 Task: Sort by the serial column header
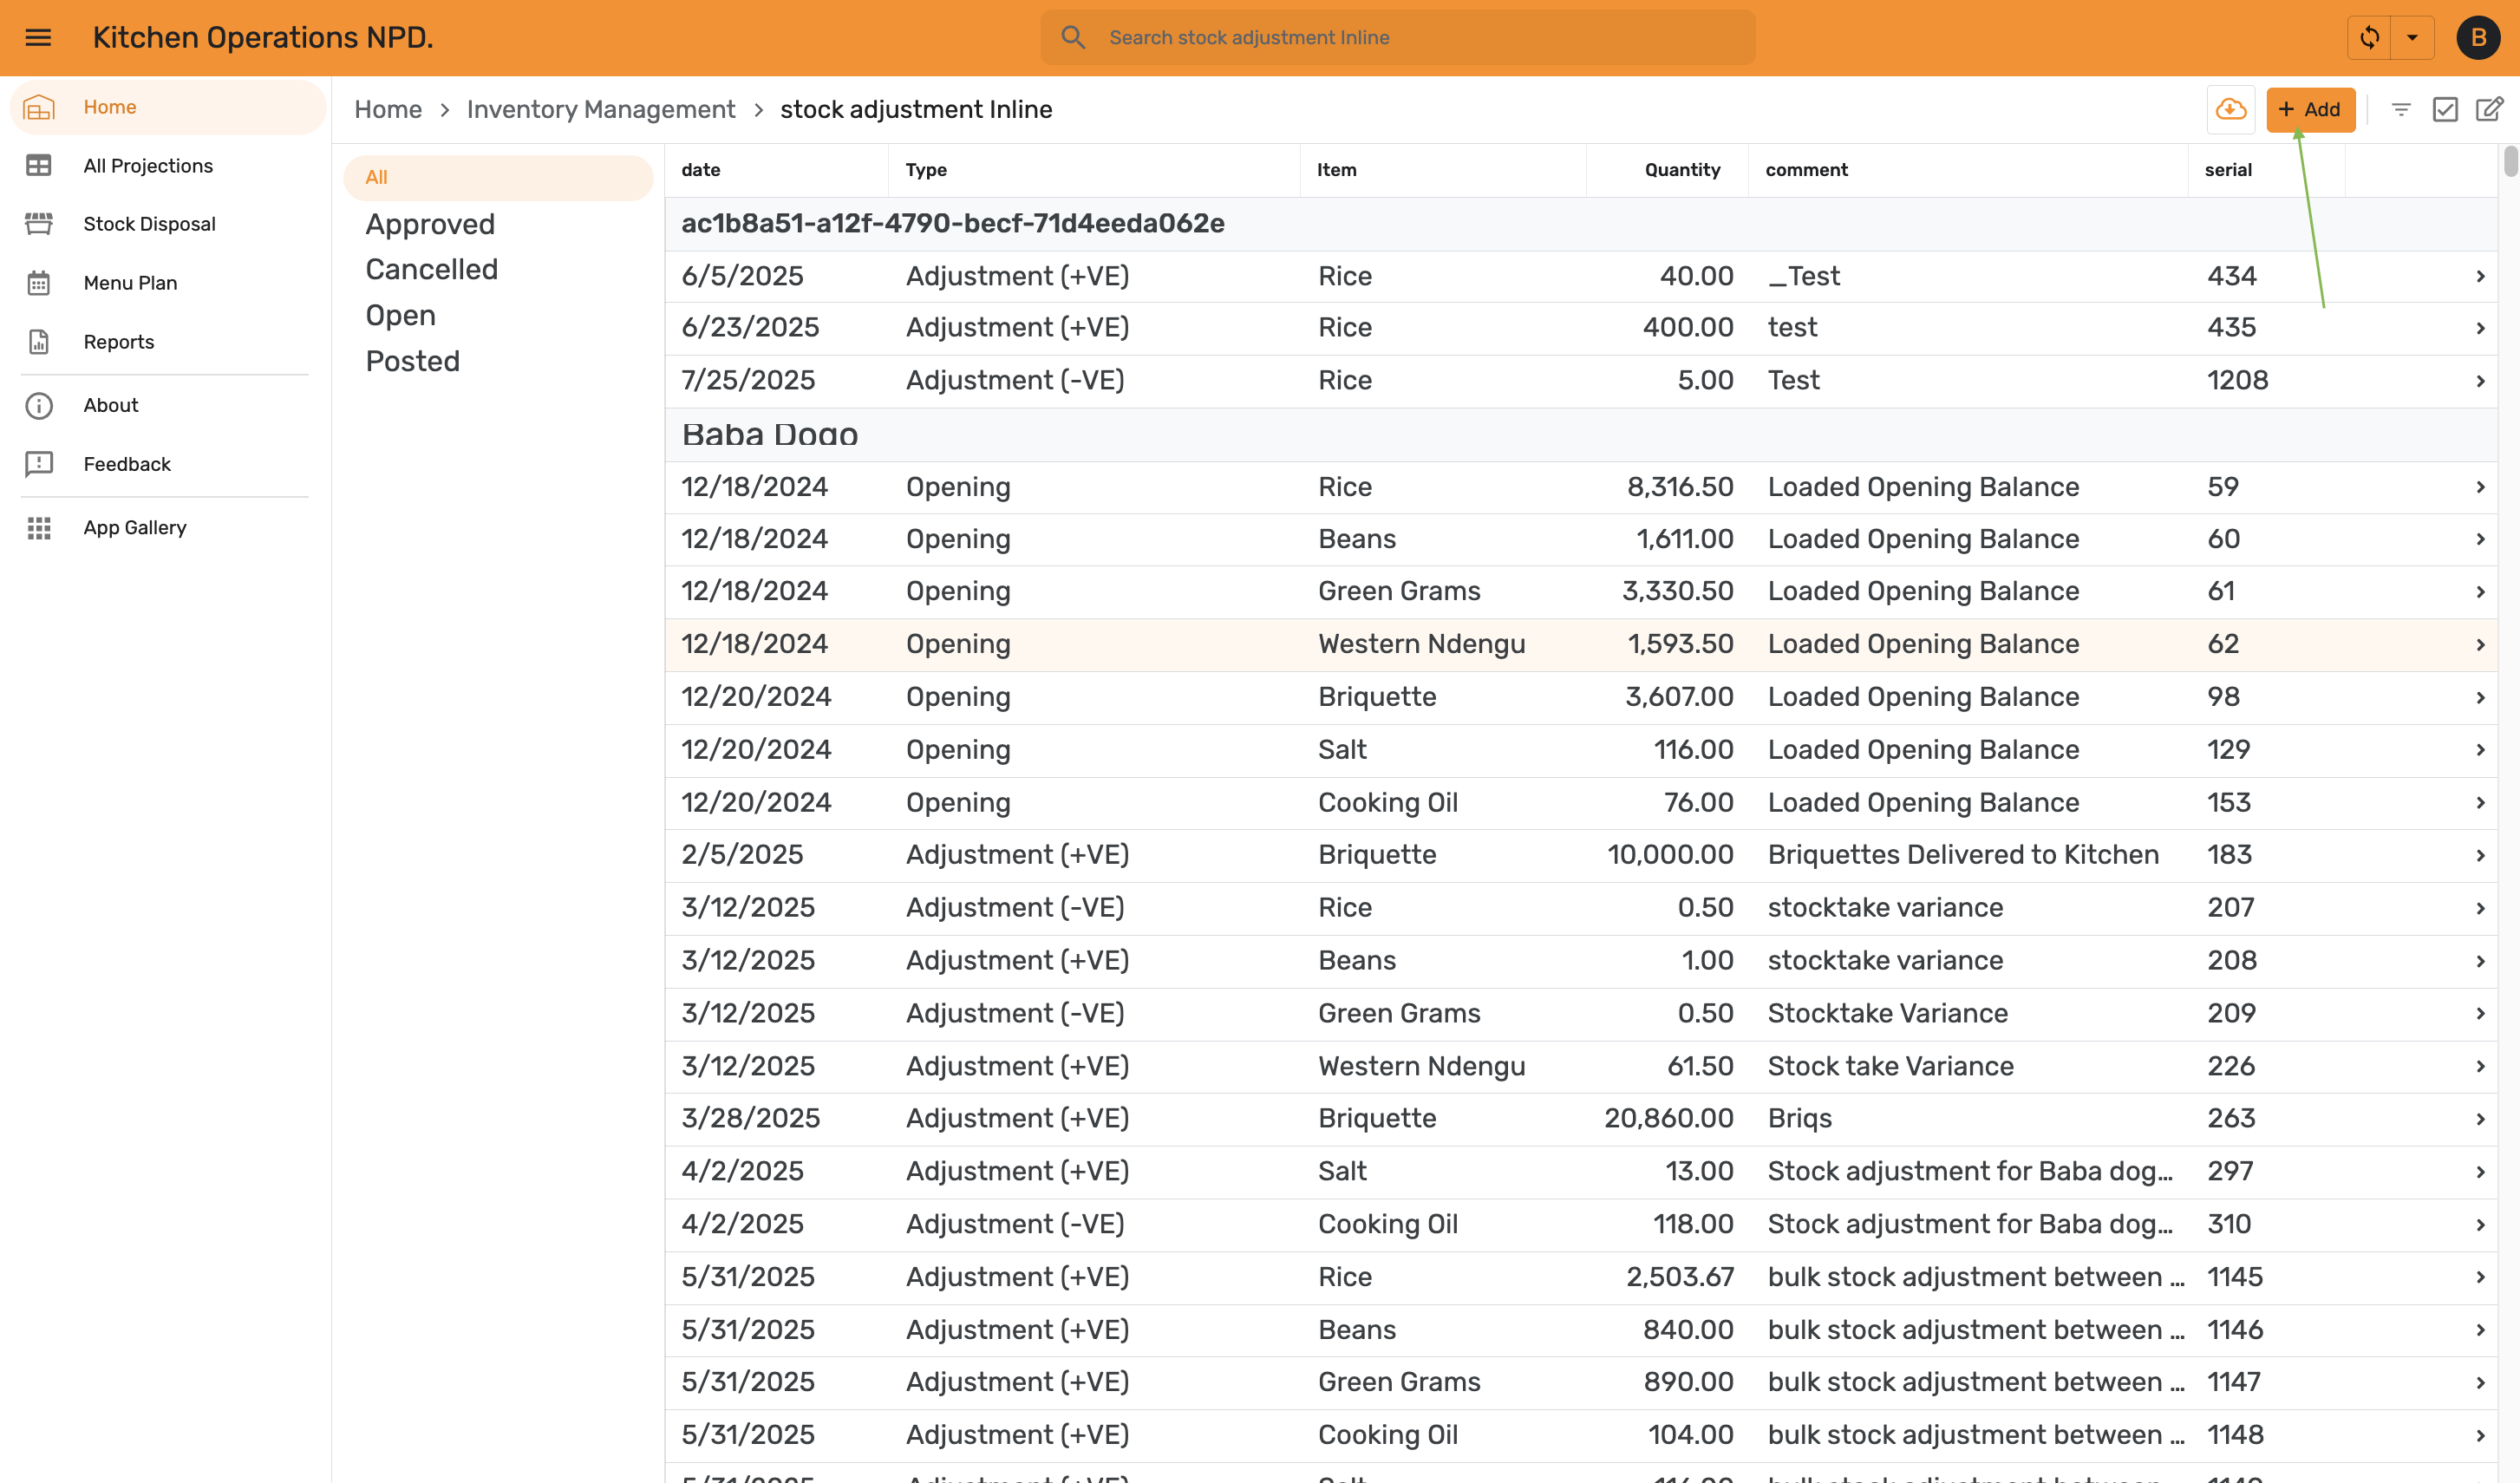pos(2228,170)
